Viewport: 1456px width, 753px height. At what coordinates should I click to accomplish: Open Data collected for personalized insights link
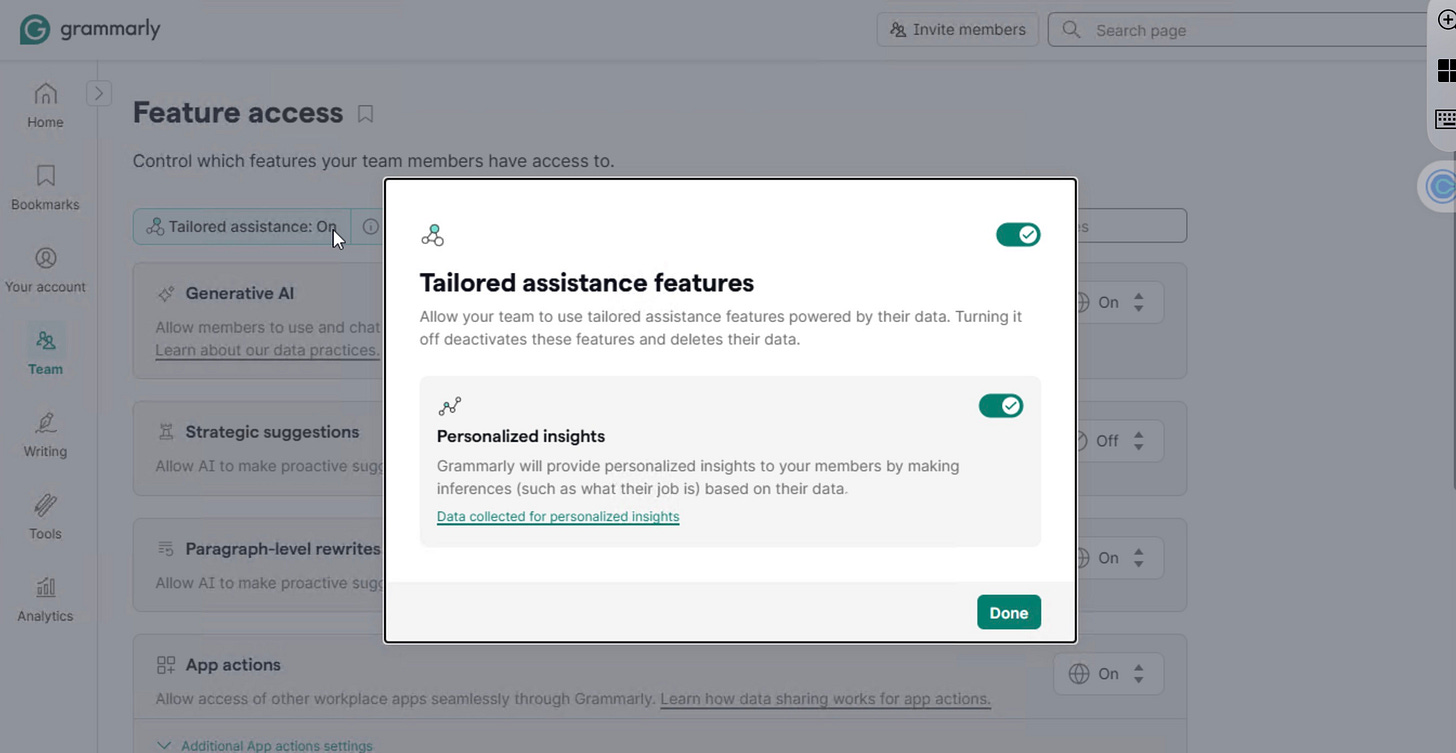pyautogui.click(x=558, y=517)
